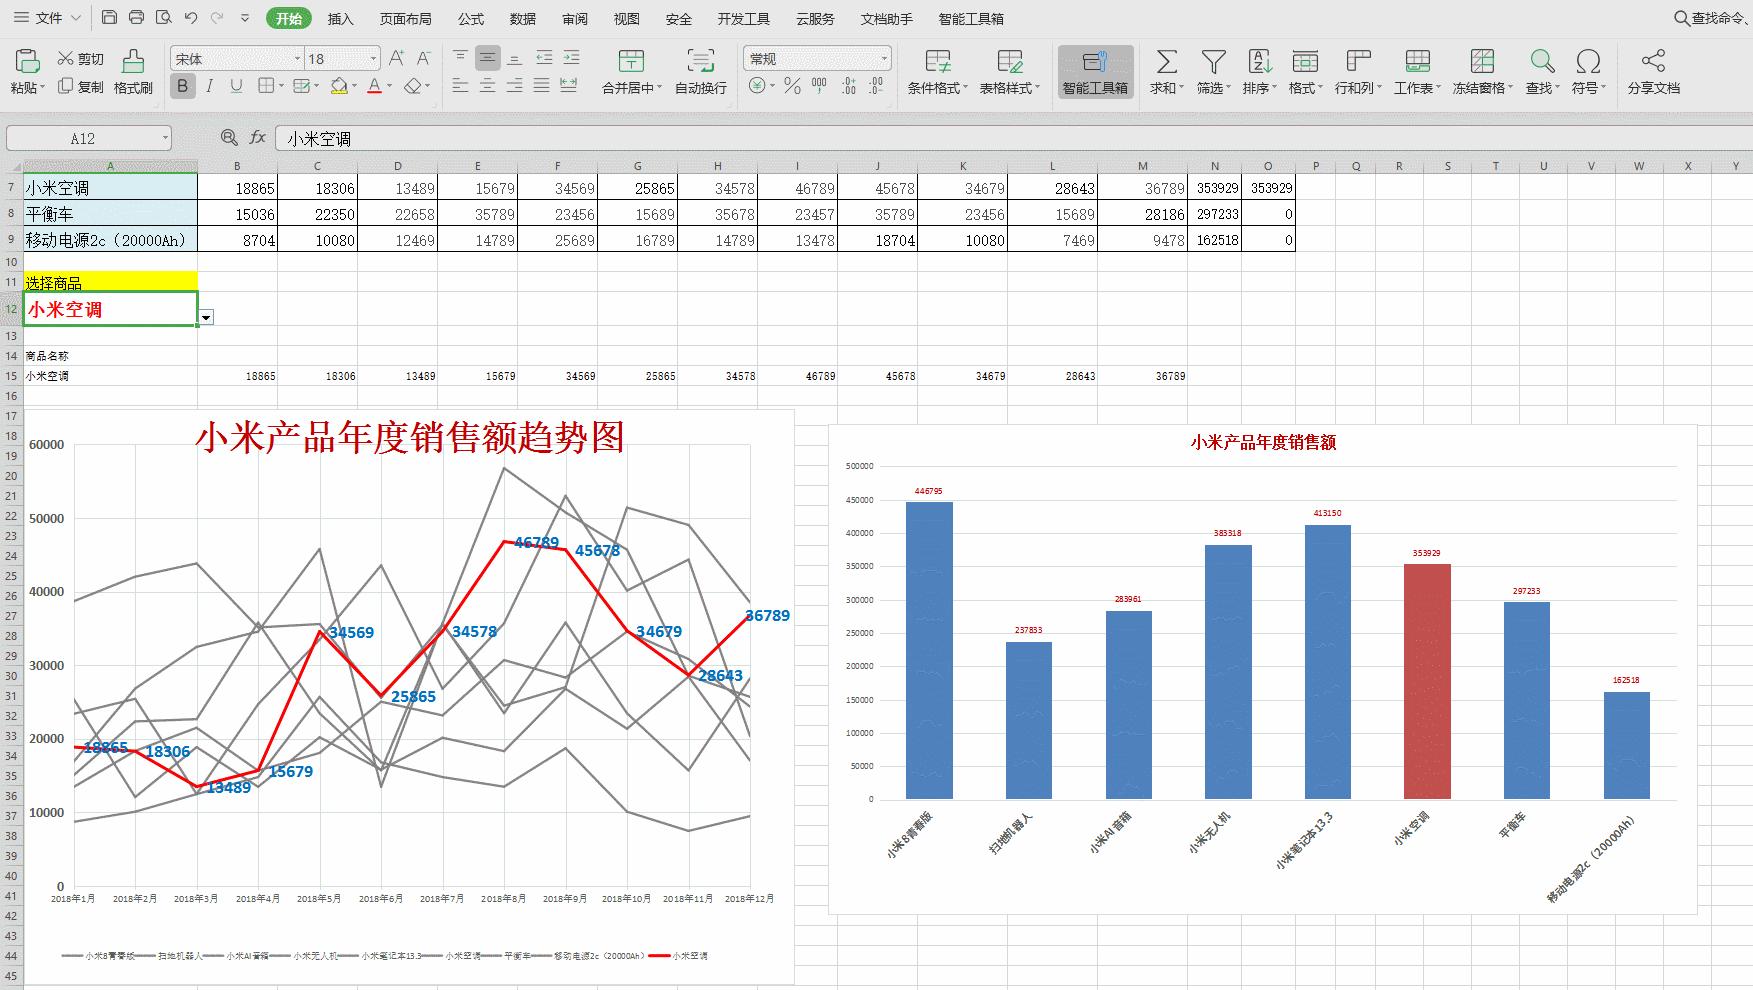
Task: Toggle vertical middle alignment
Action: (x=487, y=58)
